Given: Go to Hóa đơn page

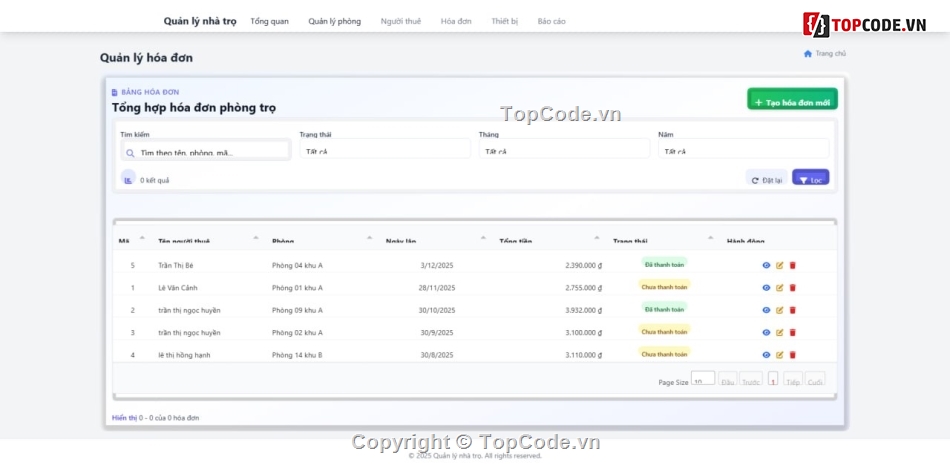Looking at the screenshot, I should 456,21.
